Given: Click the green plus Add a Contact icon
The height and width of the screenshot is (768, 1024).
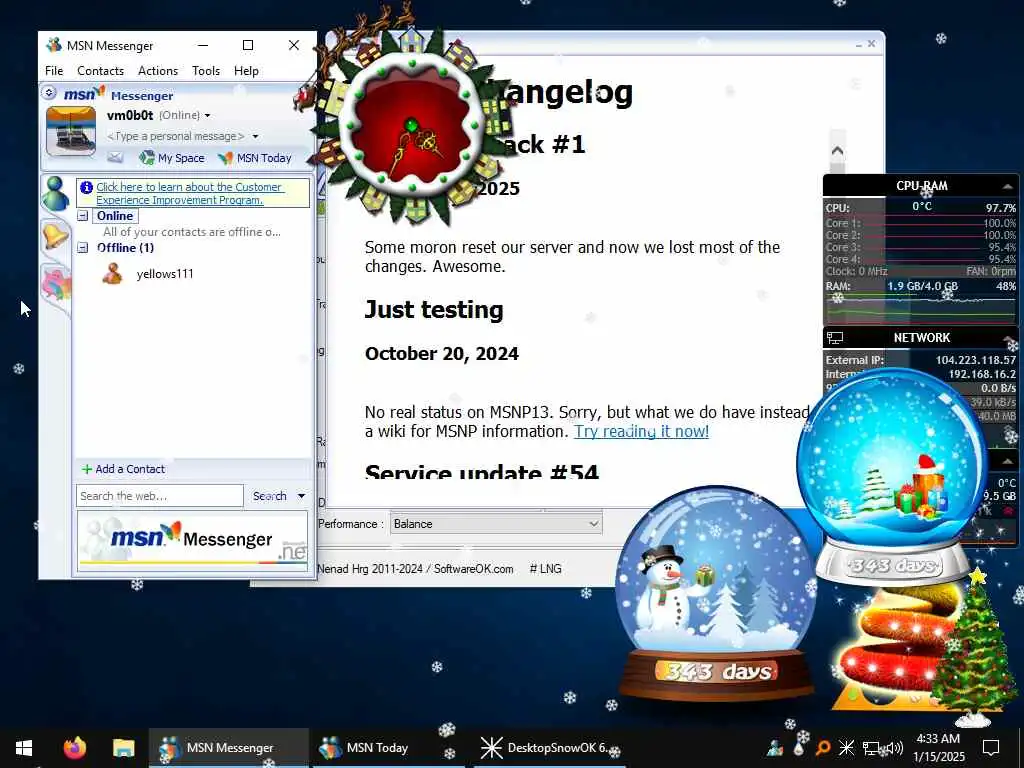Looking at the screenshot, I should [x=87, y=469].
